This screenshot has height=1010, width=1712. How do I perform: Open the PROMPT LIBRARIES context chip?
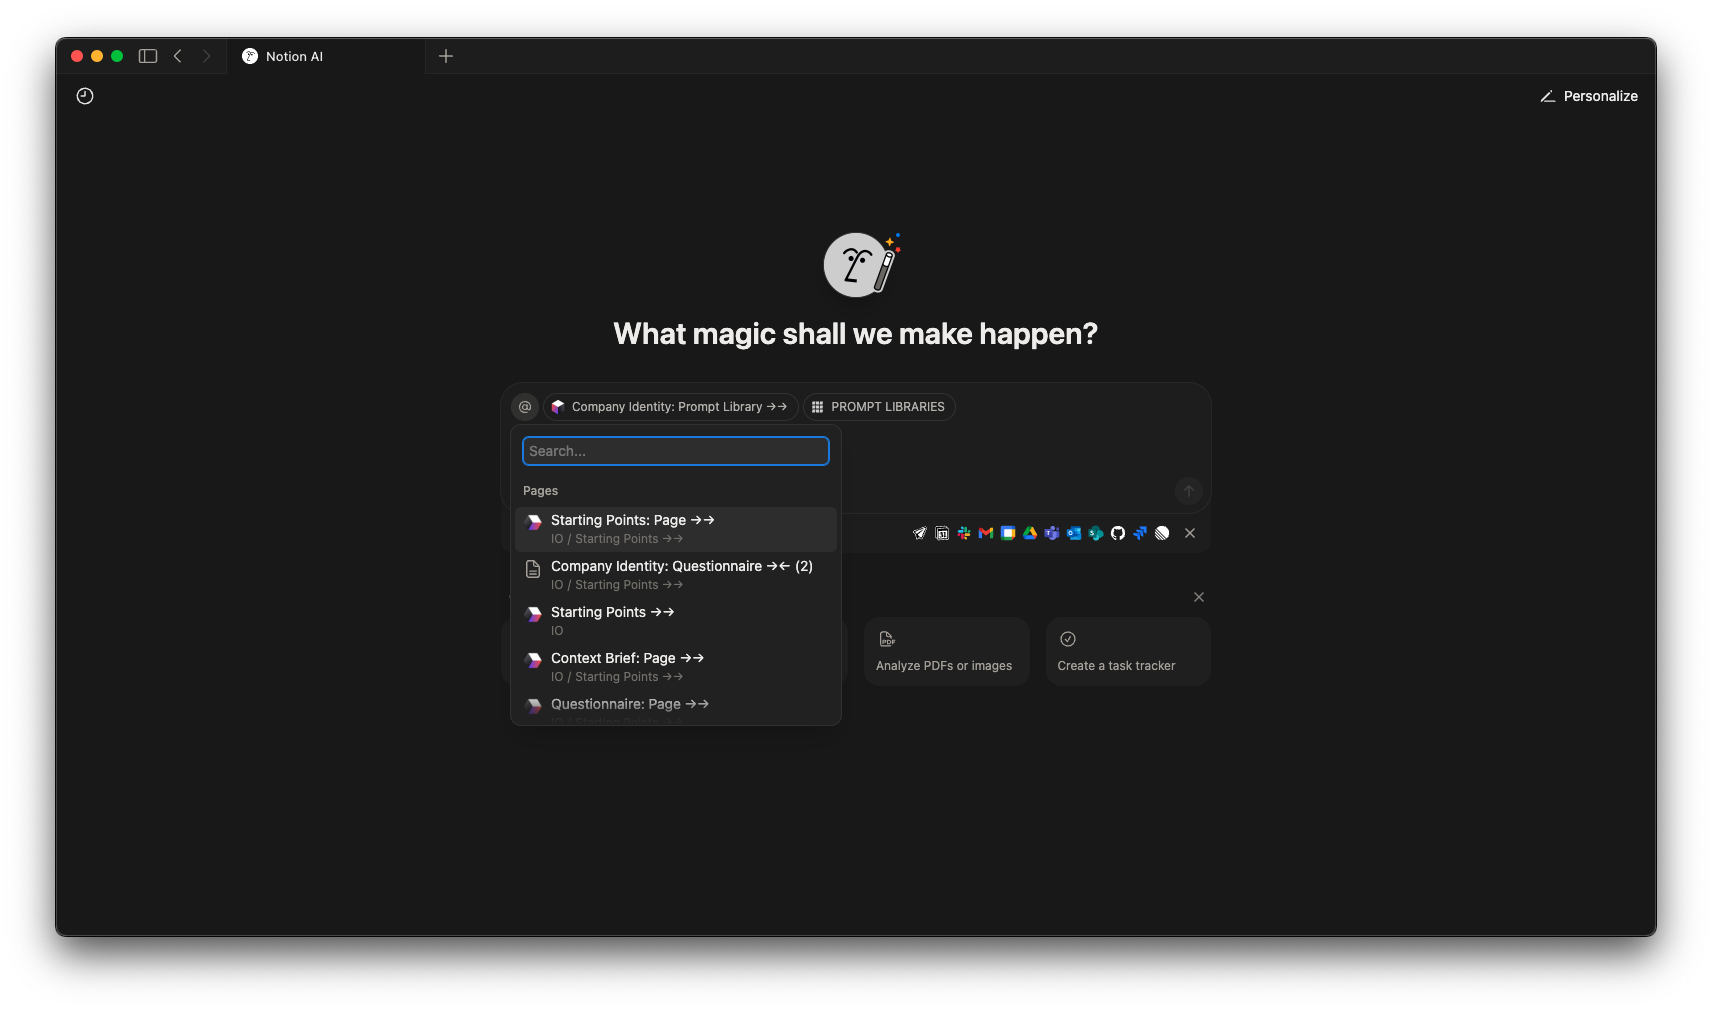point(879,407)
